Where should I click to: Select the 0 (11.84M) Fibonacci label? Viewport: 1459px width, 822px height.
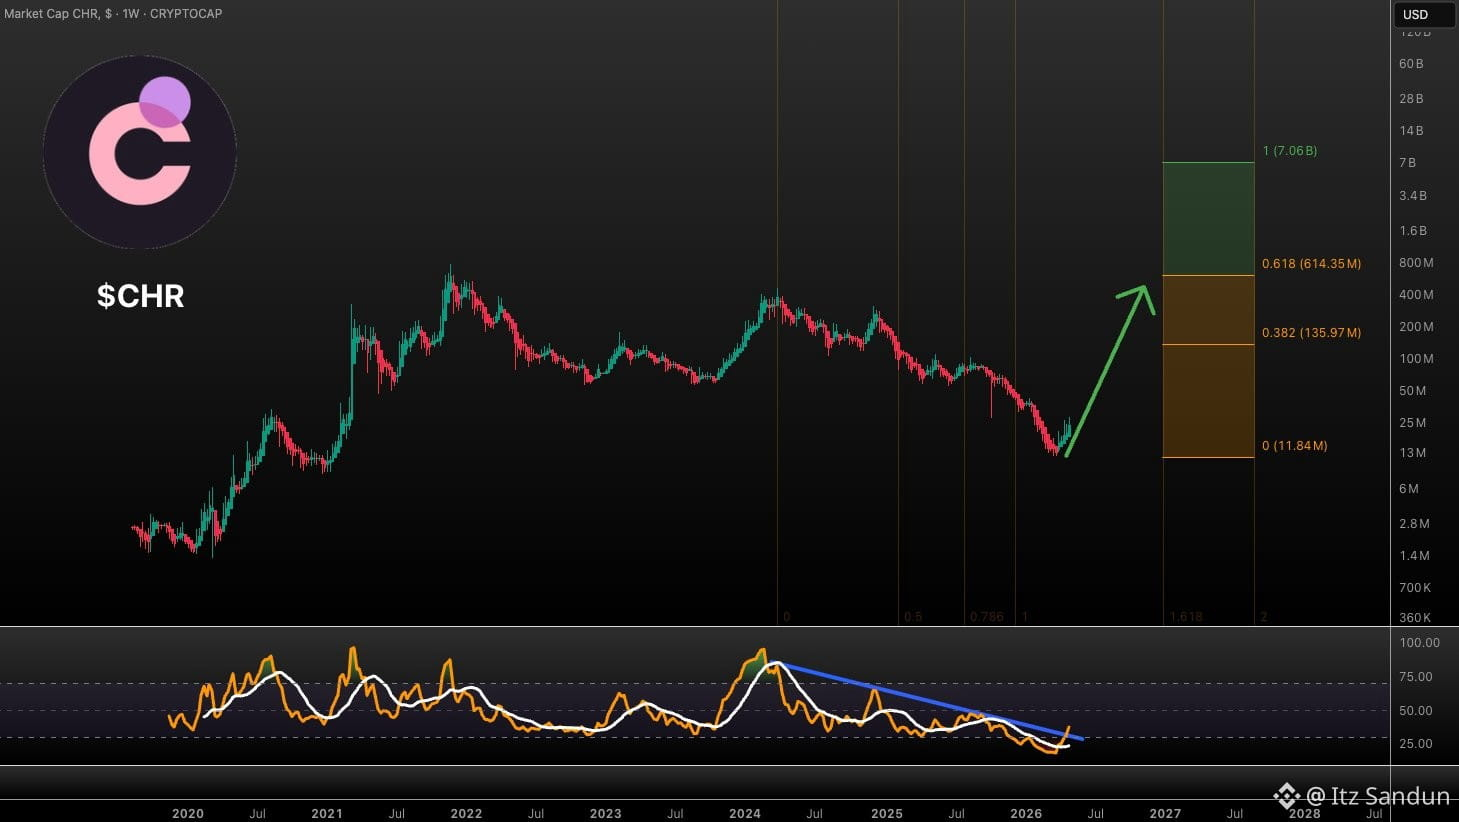[1294, 446]
